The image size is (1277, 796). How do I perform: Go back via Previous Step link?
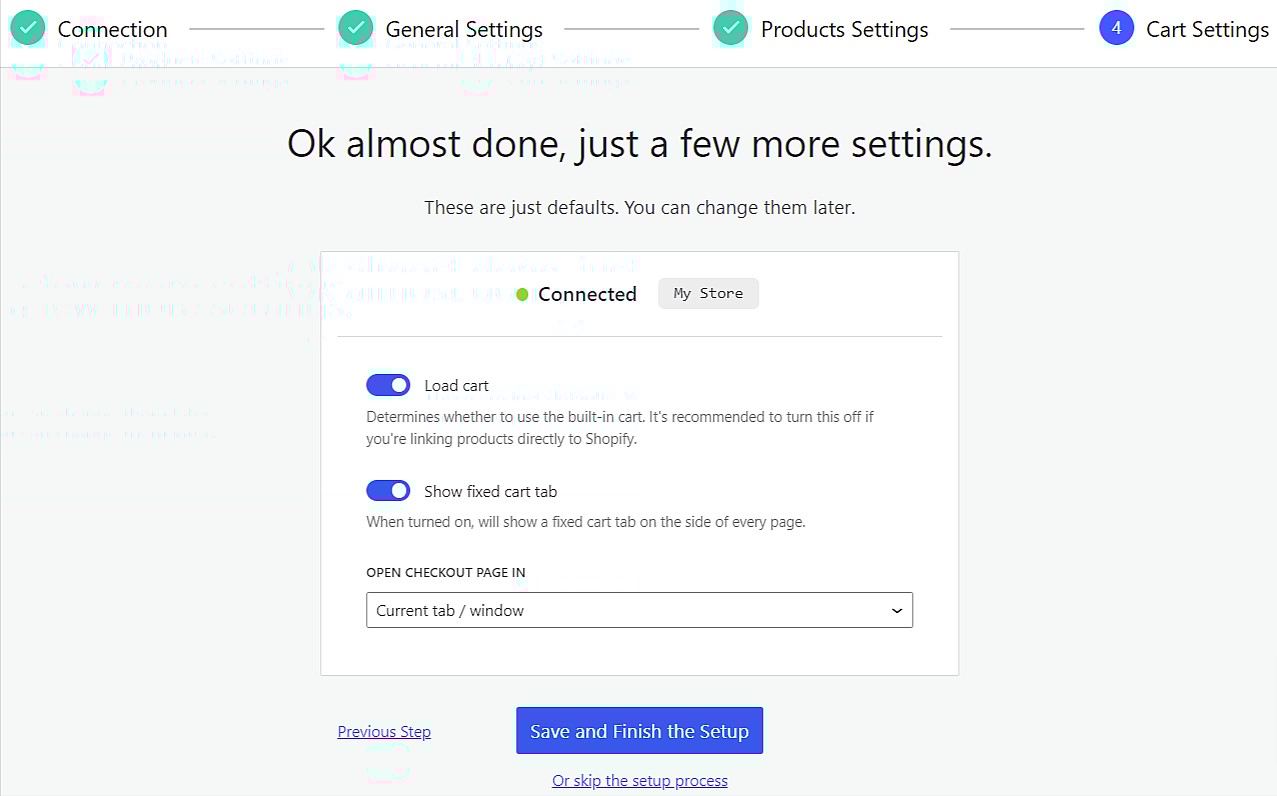click(384, 732)
